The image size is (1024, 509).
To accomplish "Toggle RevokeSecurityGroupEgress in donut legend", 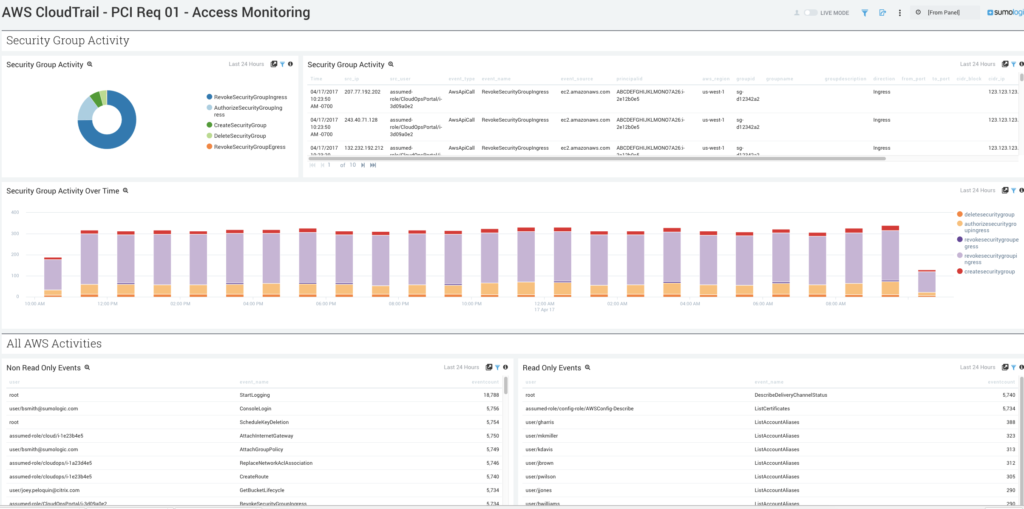I will coord(246,147).
